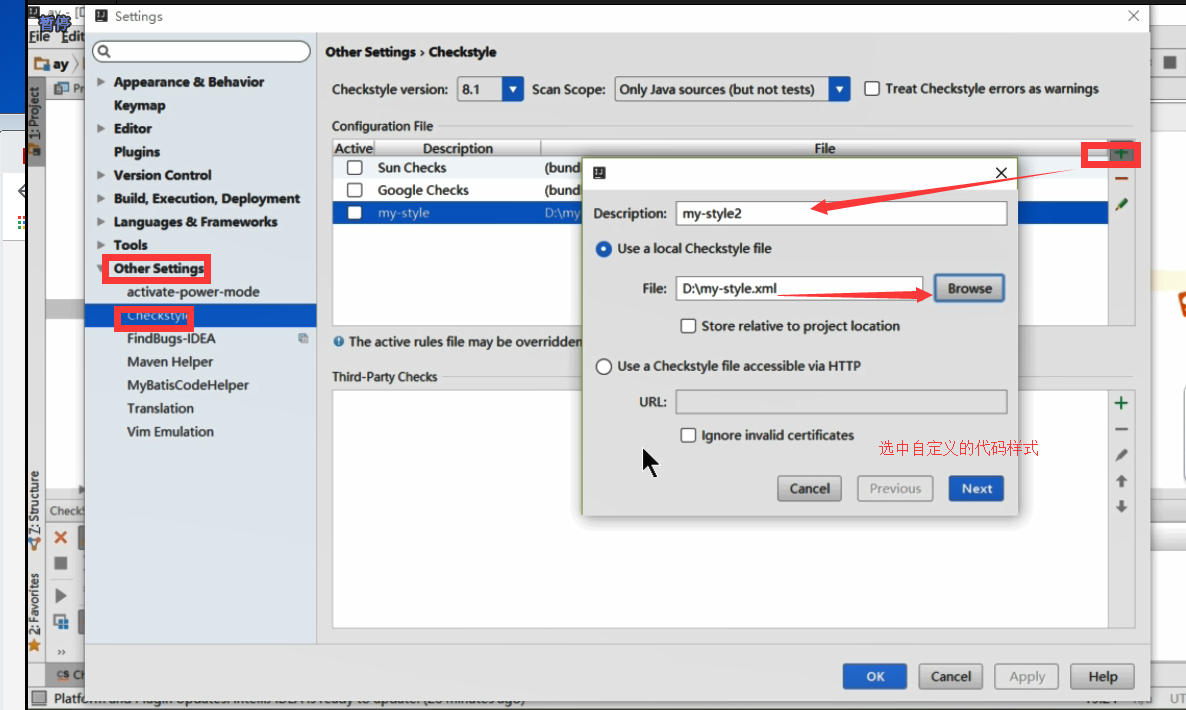This screenshot has width=1186, height=710.
Task: Activate the my-style configuration checkbox
Action: 354,212
